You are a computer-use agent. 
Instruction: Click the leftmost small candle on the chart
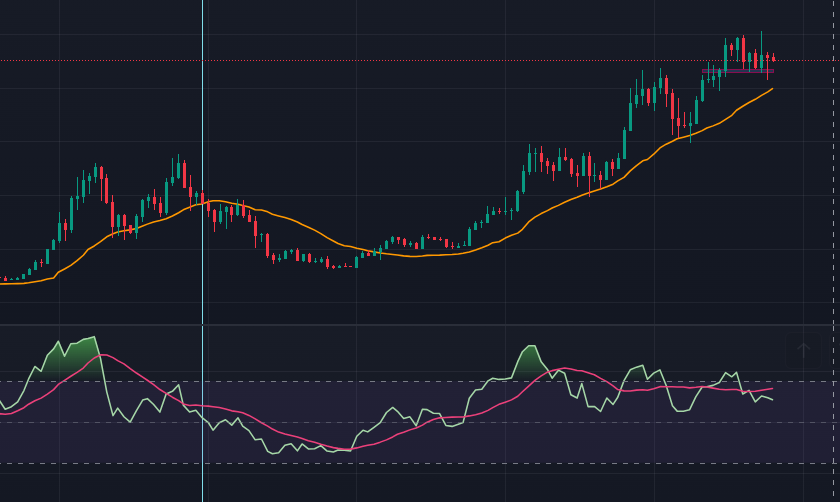5,279
